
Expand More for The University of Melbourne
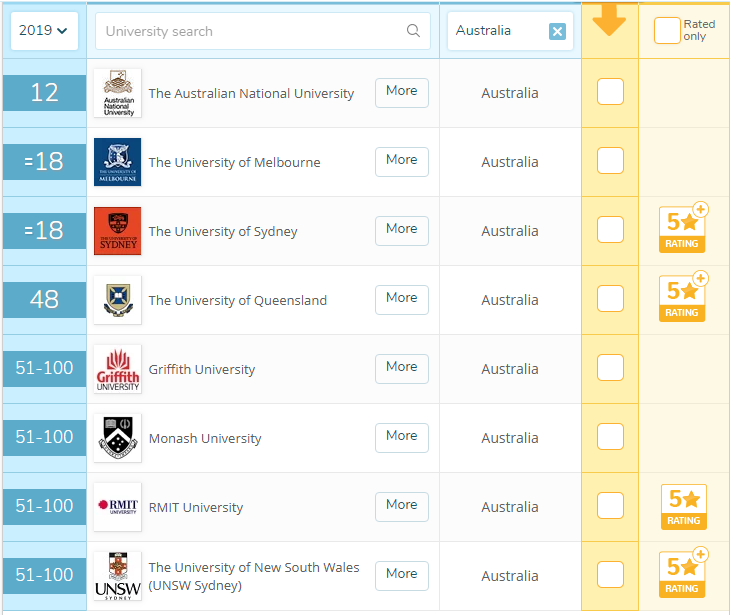click(402, 161)
